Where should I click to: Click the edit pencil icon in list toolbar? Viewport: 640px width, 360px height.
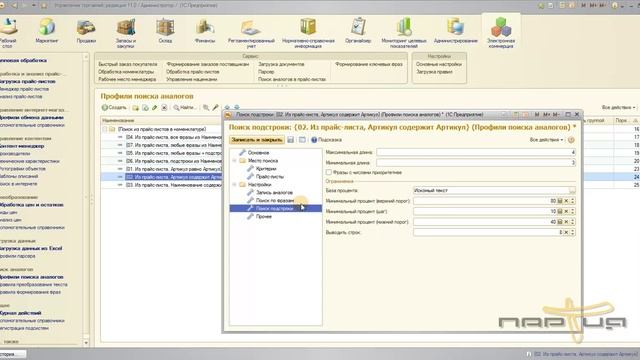155,108
